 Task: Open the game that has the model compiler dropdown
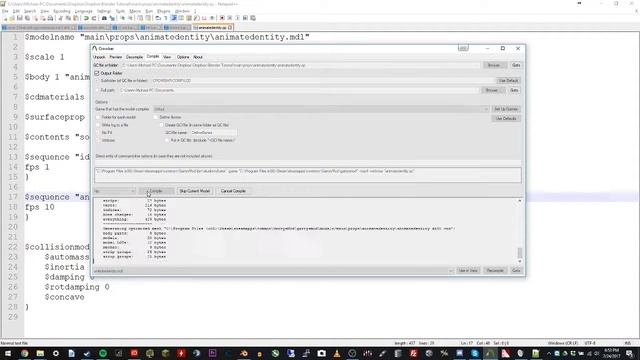coord(321,109)
